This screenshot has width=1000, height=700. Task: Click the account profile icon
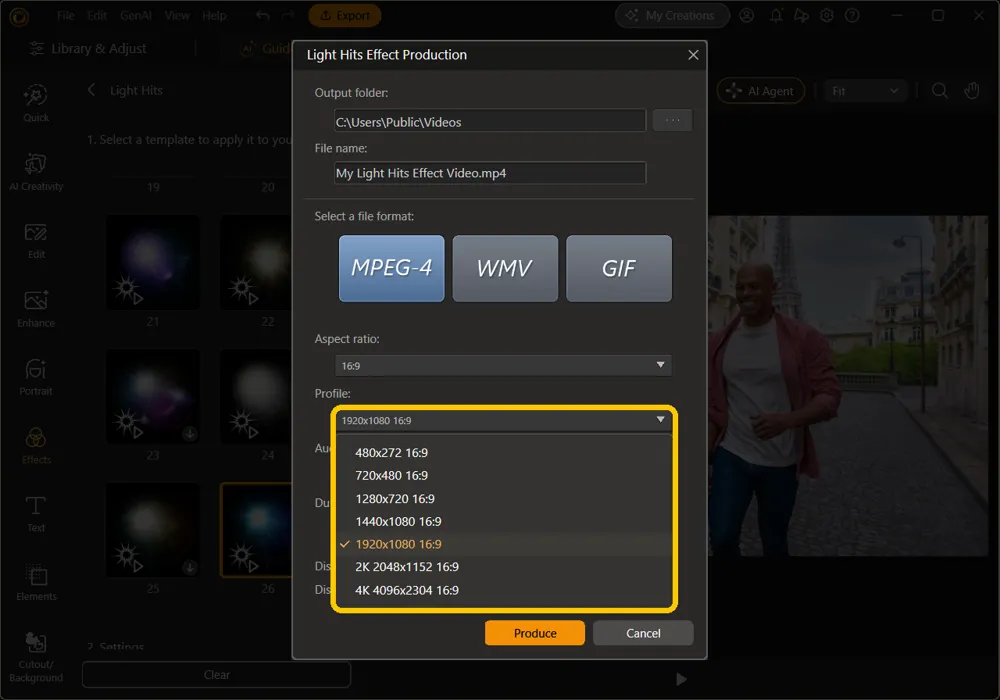click(747, 15)
